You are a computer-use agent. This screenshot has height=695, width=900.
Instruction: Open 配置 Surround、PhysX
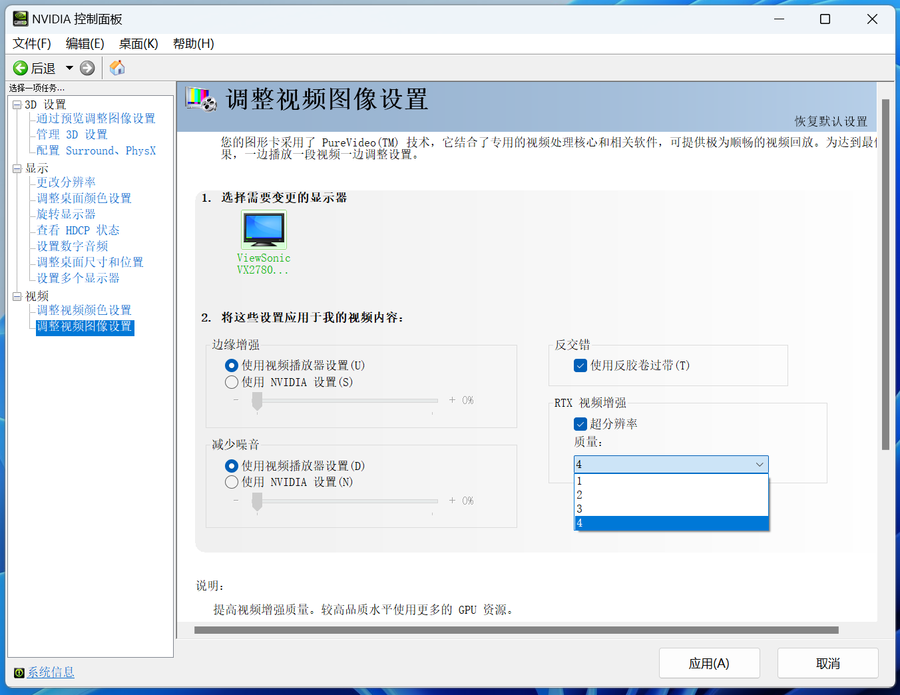(96, 150)
